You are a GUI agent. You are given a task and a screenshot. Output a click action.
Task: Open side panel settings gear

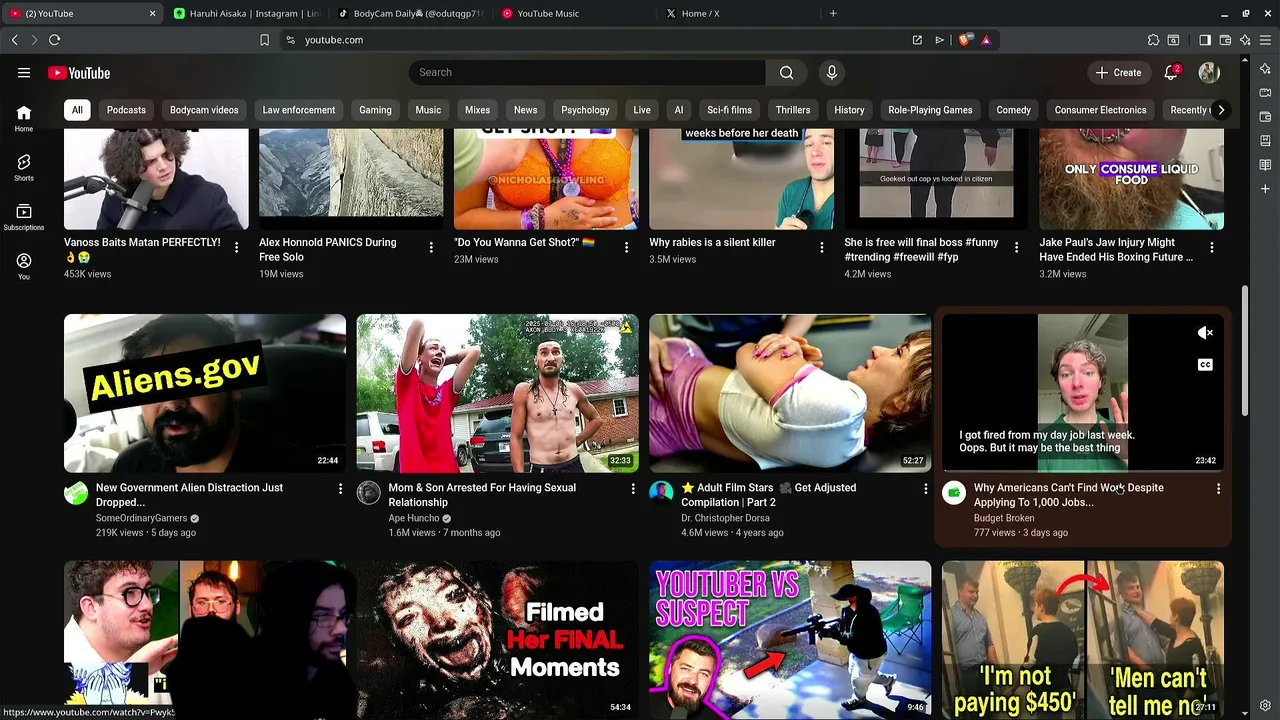tap(1265, 705)
